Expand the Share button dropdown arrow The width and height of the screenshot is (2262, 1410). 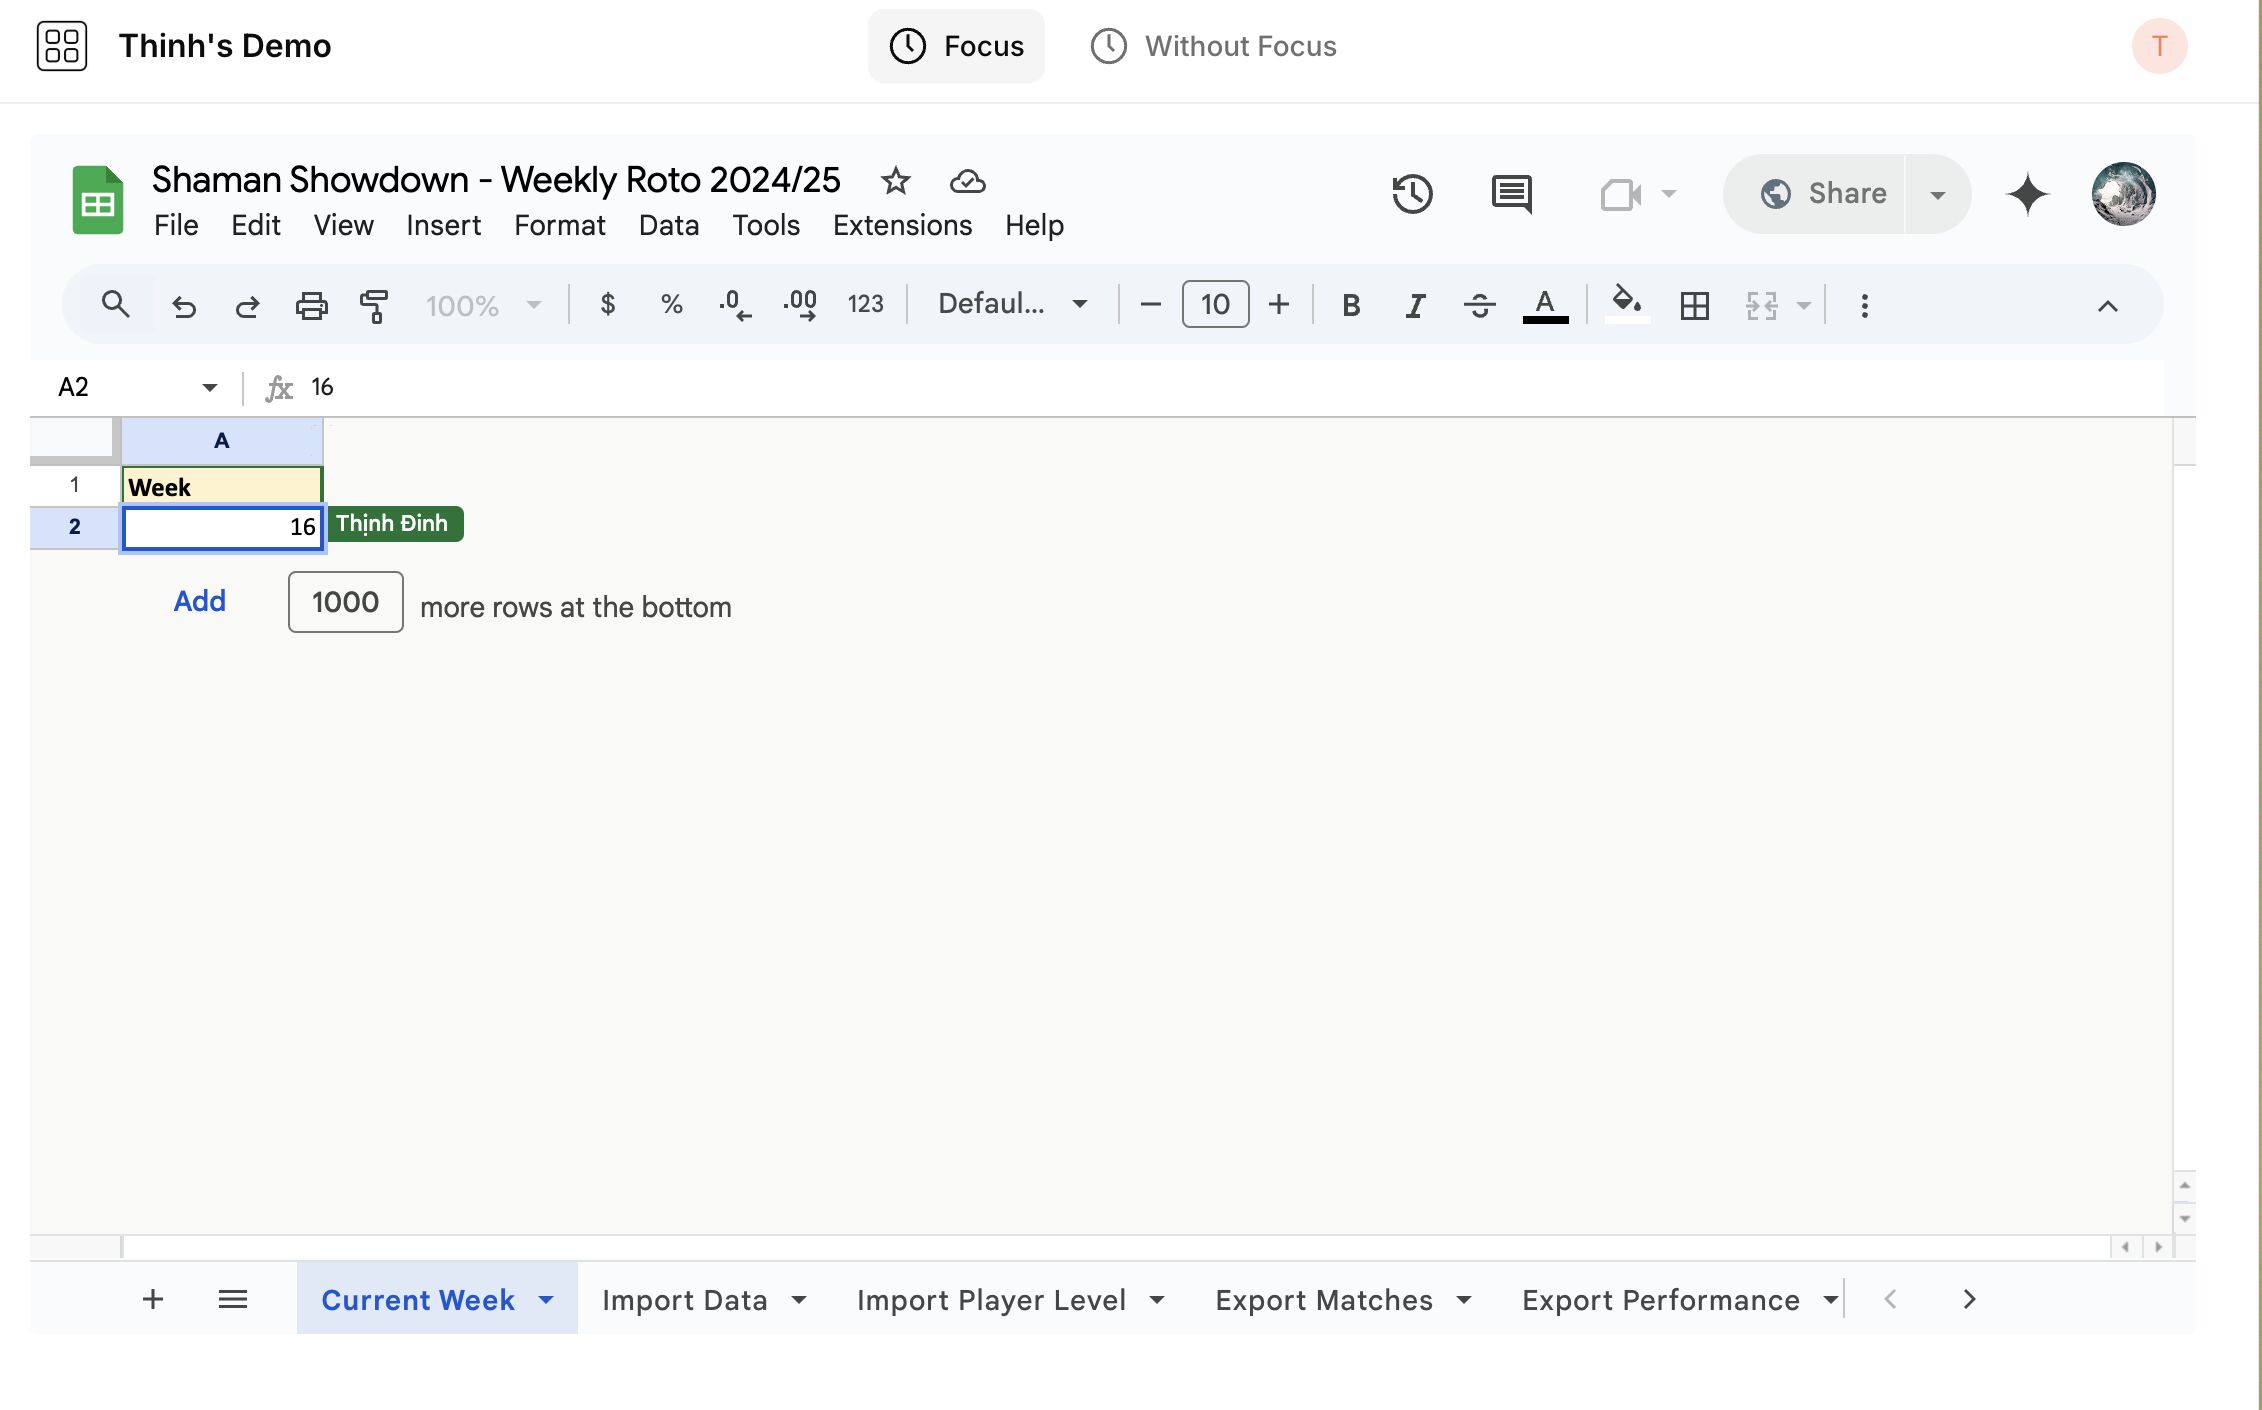(x=1937, y=194)
